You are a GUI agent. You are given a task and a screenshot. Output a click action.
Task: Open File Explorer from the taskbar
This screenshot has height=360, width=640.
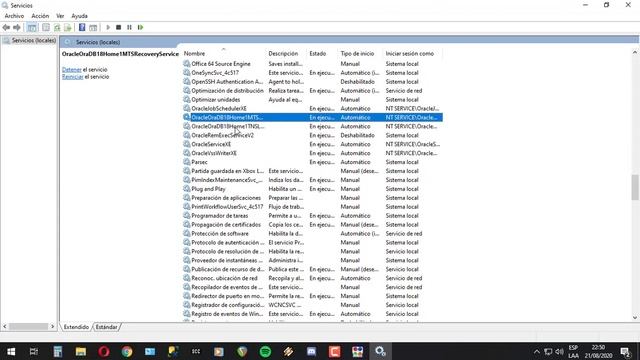pyautogui.click(x=80, y=351)
